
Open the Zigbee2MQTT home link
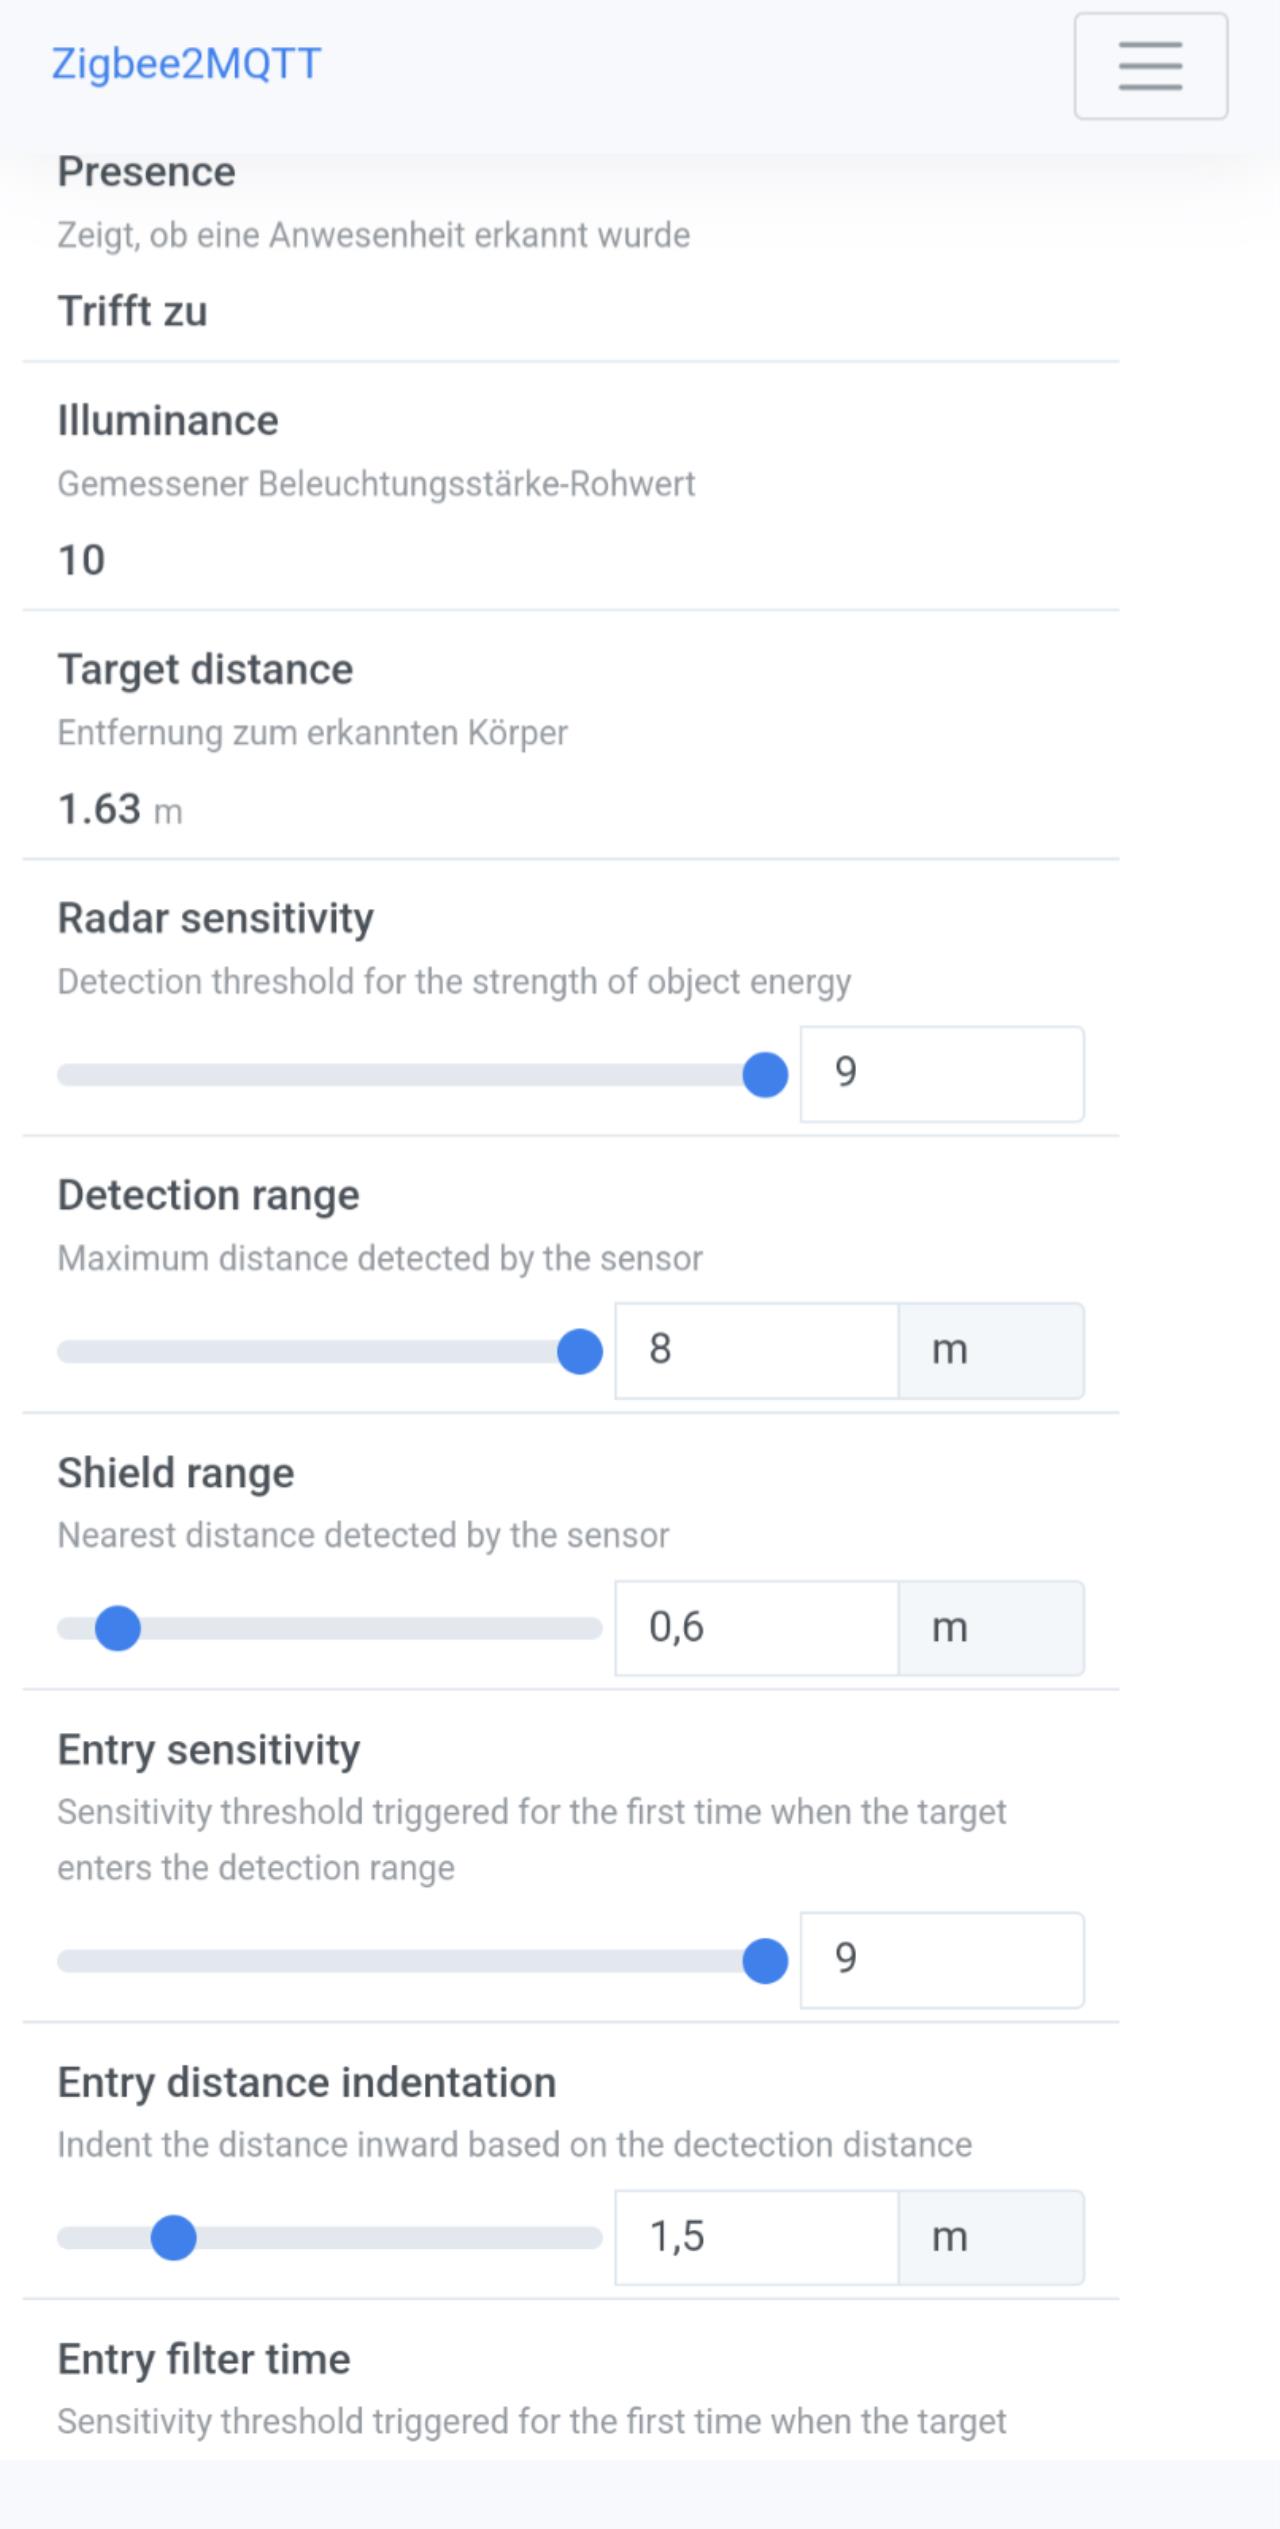(x=186, y=64)
